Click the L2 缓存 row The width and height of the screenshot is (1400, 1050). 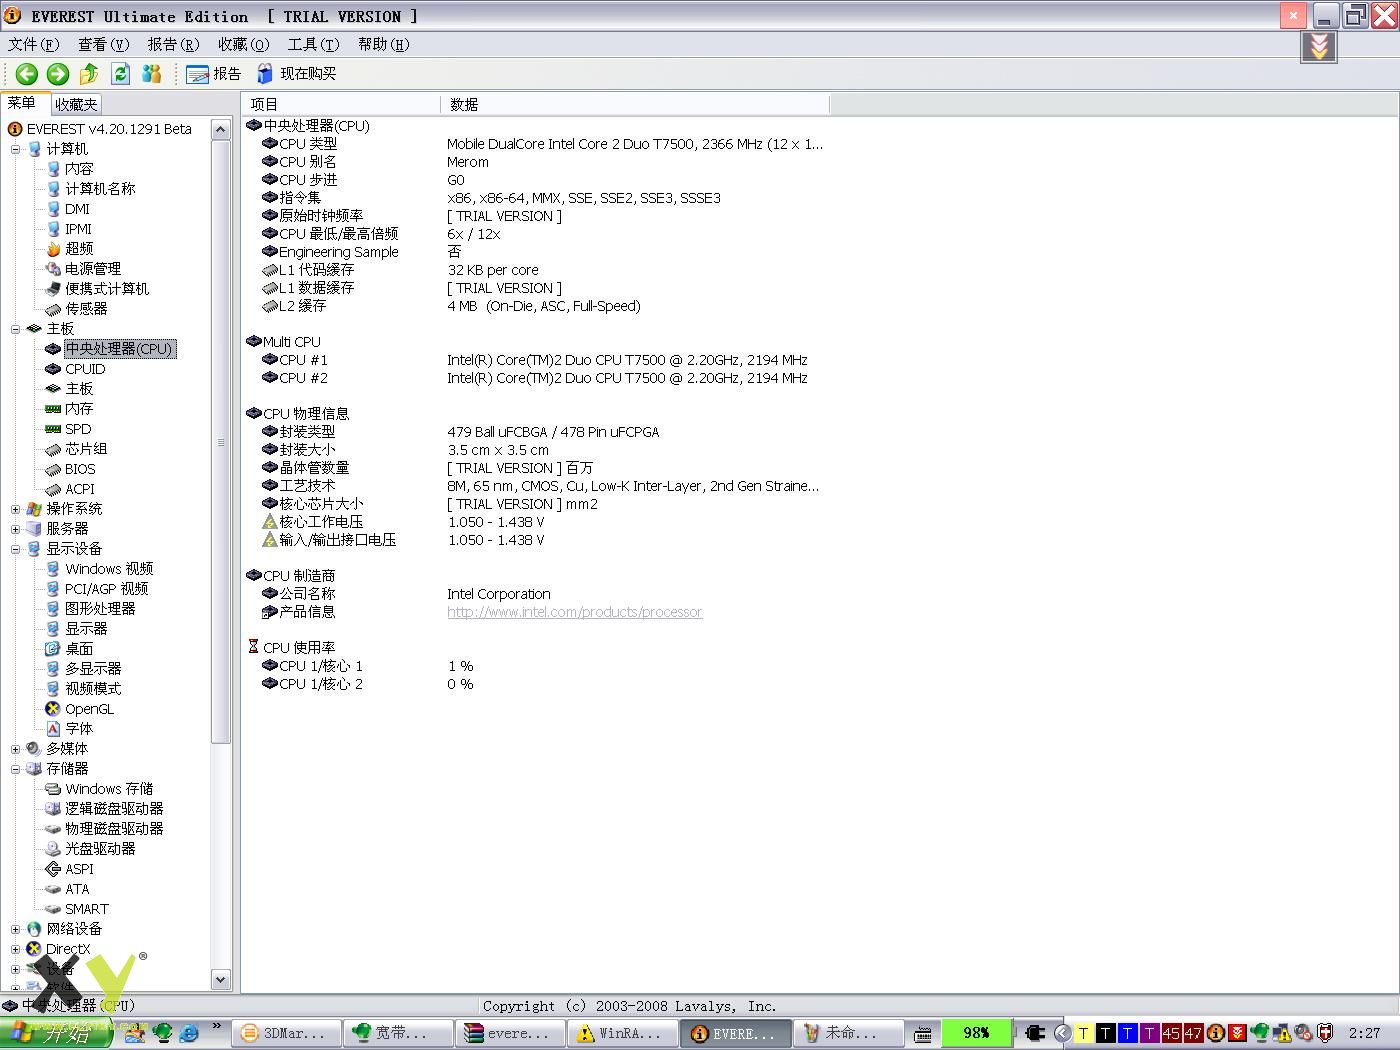[535, 306]
